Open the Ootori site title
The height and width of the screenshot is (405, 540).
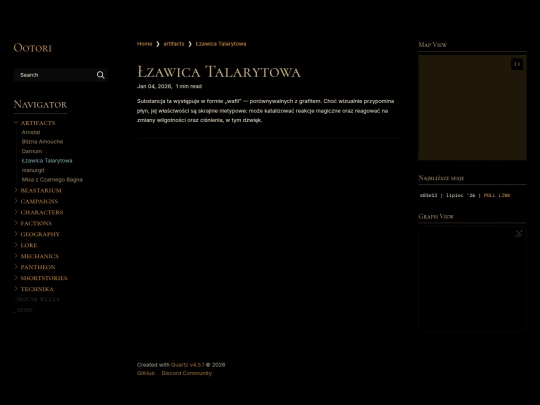(x=32, y=48)
